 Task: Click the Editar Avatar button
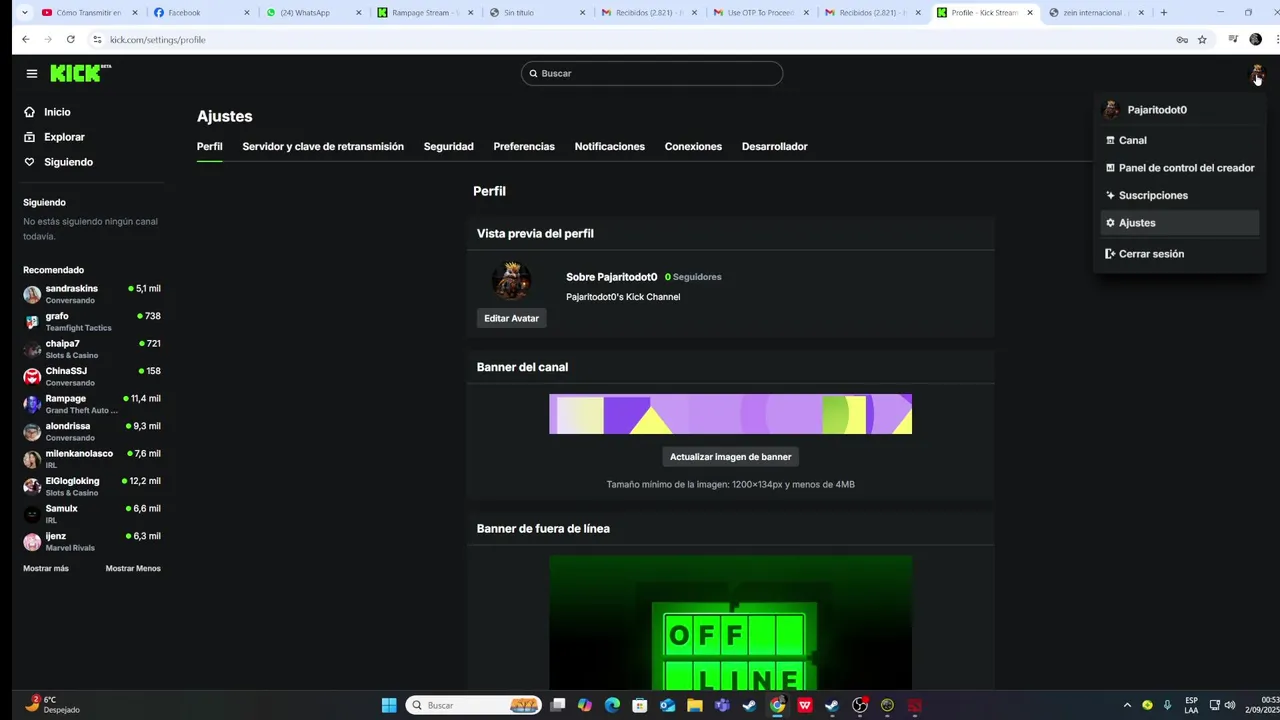pyautogui.click(x=511, y=318)
